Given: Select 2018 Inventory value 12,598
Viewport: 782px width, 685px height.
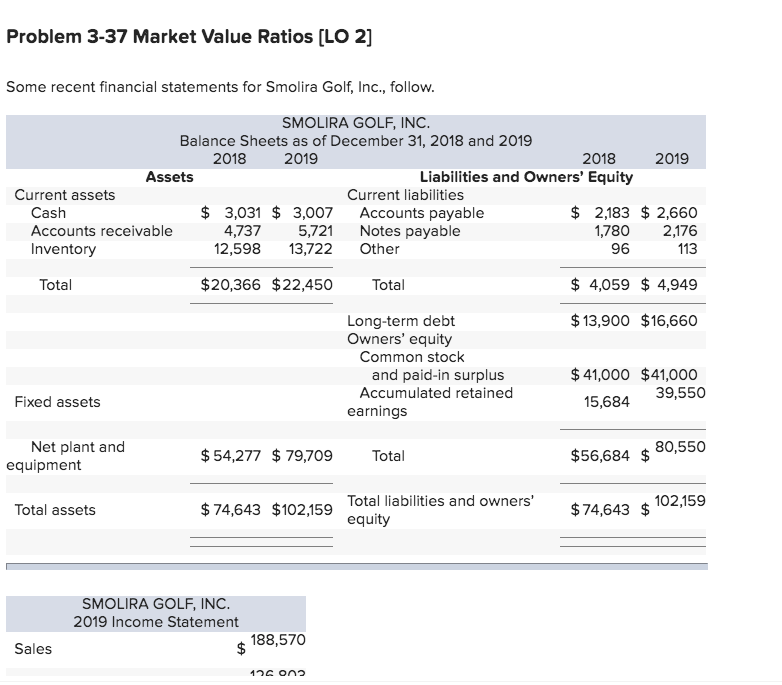Looking at the screenshot, I should click(x=237, y=249).
